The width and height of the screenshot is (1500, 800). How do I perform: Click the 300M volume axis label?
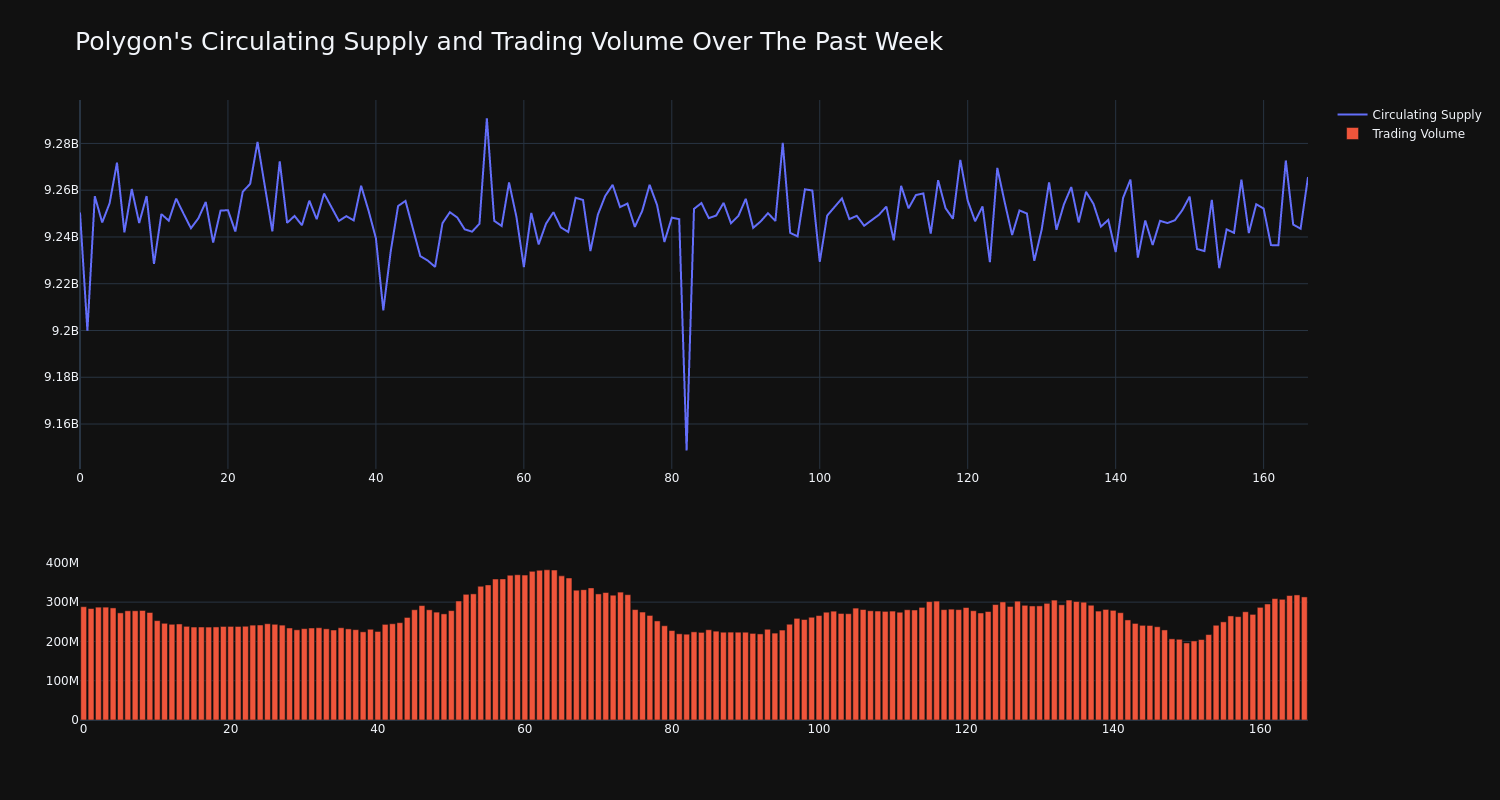[62, 602]
